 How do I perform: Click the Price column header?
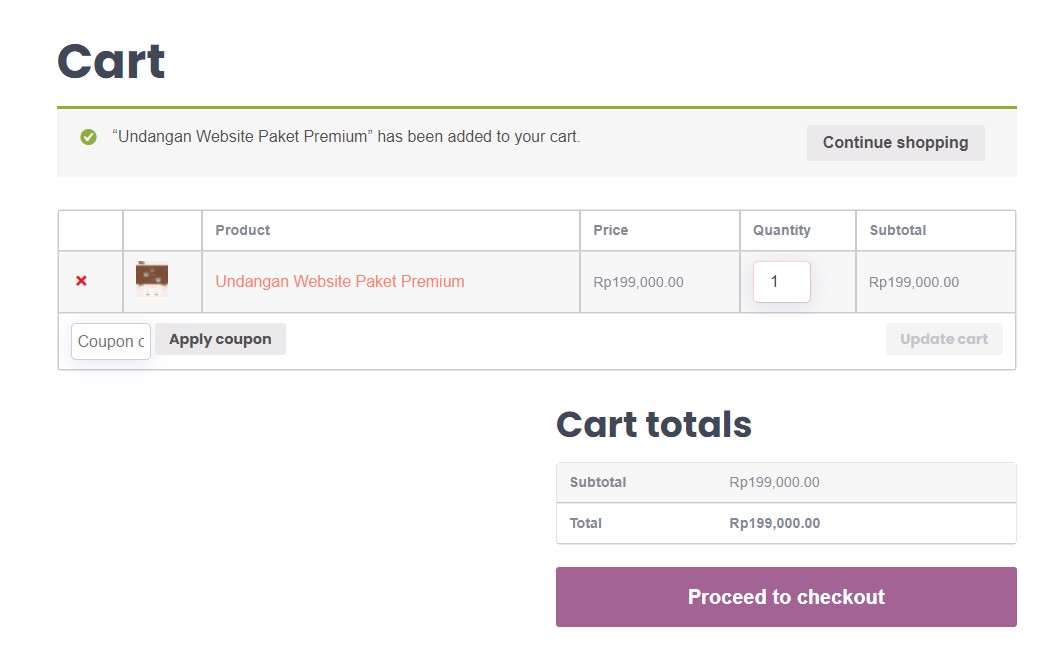611,230
